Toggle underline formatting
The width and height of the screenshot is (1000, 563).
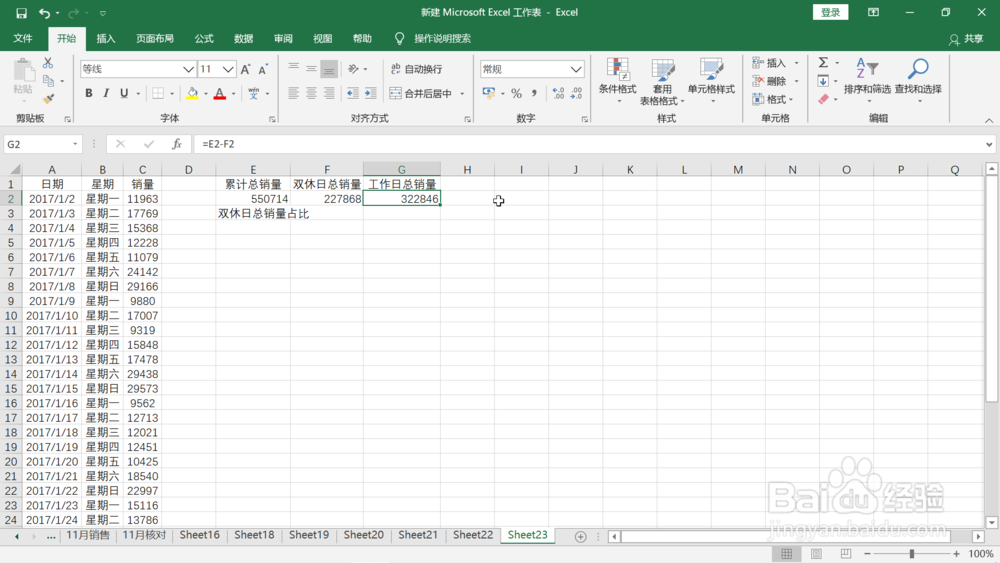point(124,93)
